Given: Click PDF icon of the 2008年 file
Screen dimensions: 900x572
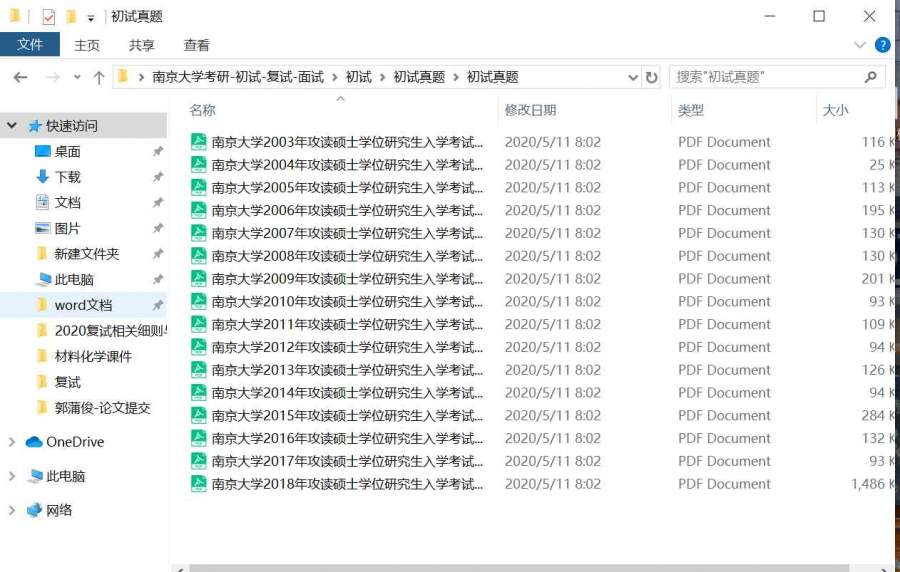Looking at the screenshot, I should (x=199, y=256).
